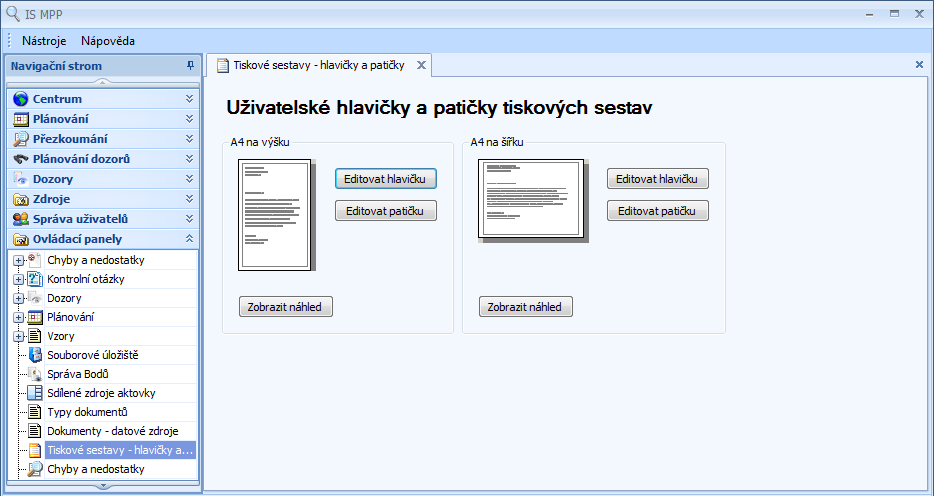Pin the Navigační strom panel
This screenshot has height=496, width=934.
pyautogui.click(x=190, y=65)
